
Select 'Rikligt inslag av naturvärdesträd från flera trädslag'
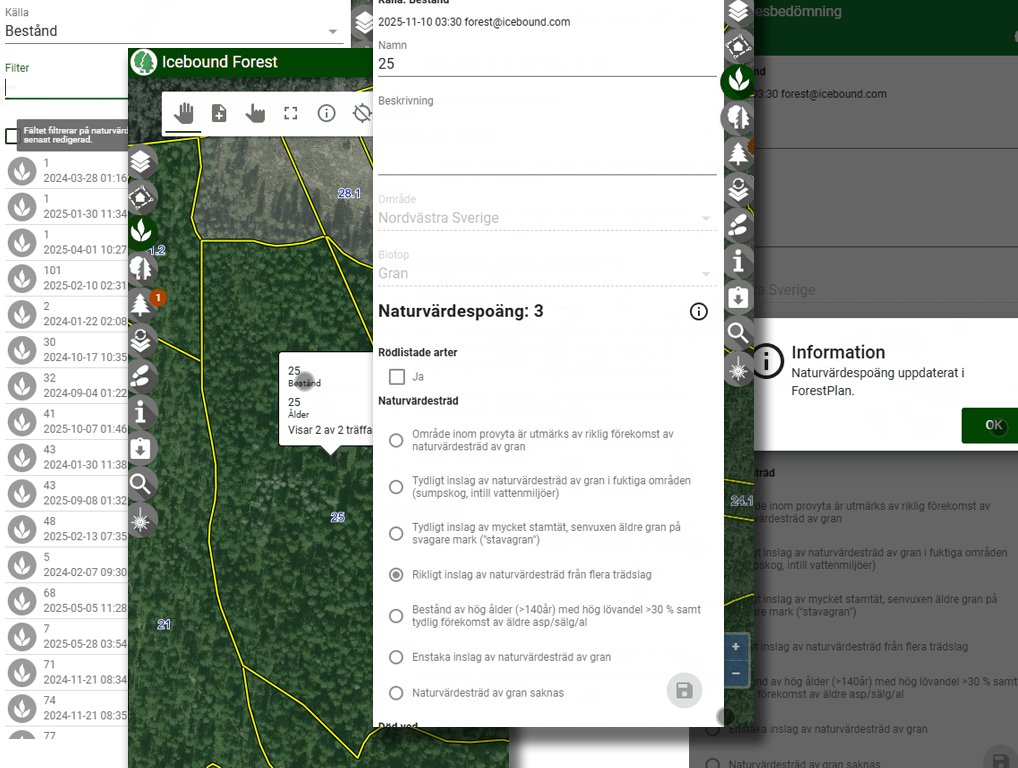(396, 575)
